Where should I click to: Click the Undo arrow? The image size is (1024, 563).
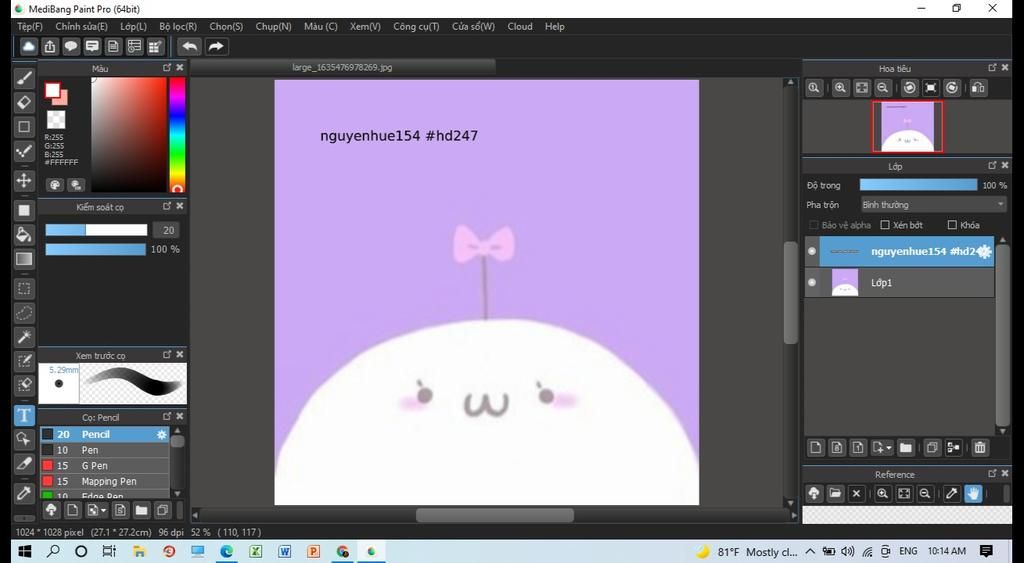[x=189, y=46]
